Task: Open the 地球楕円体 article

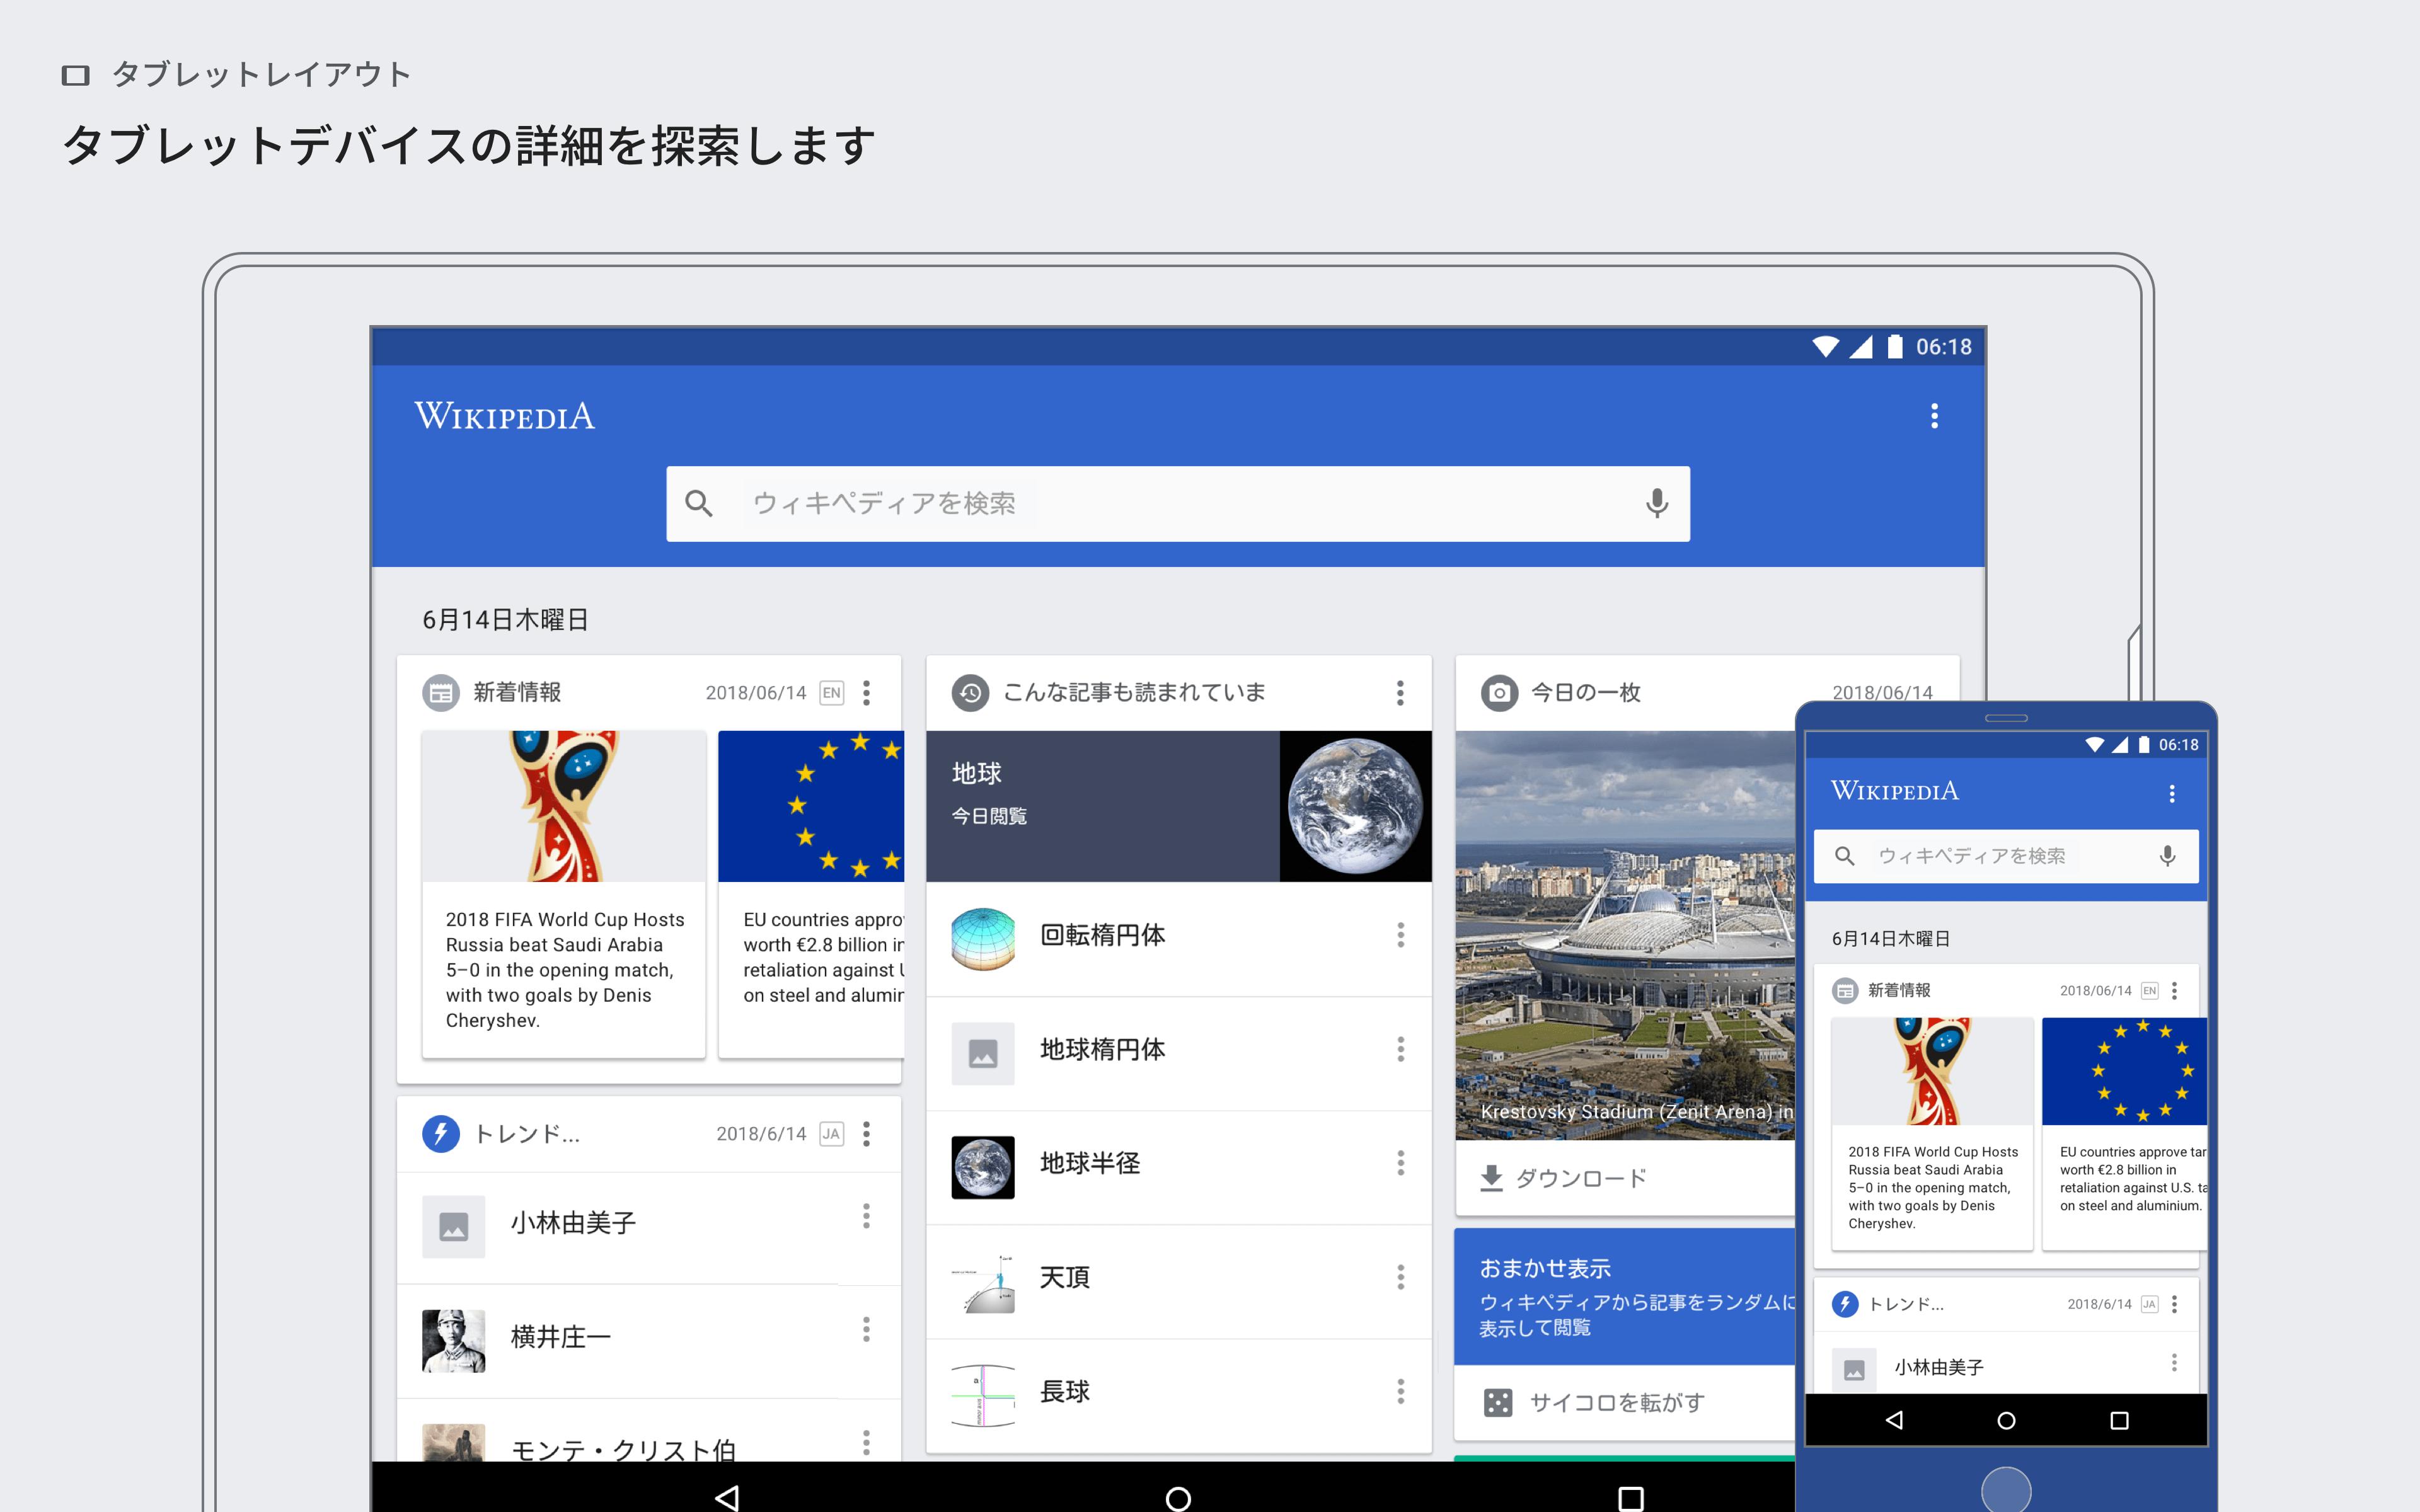Action: [x=1178, y=1053]
